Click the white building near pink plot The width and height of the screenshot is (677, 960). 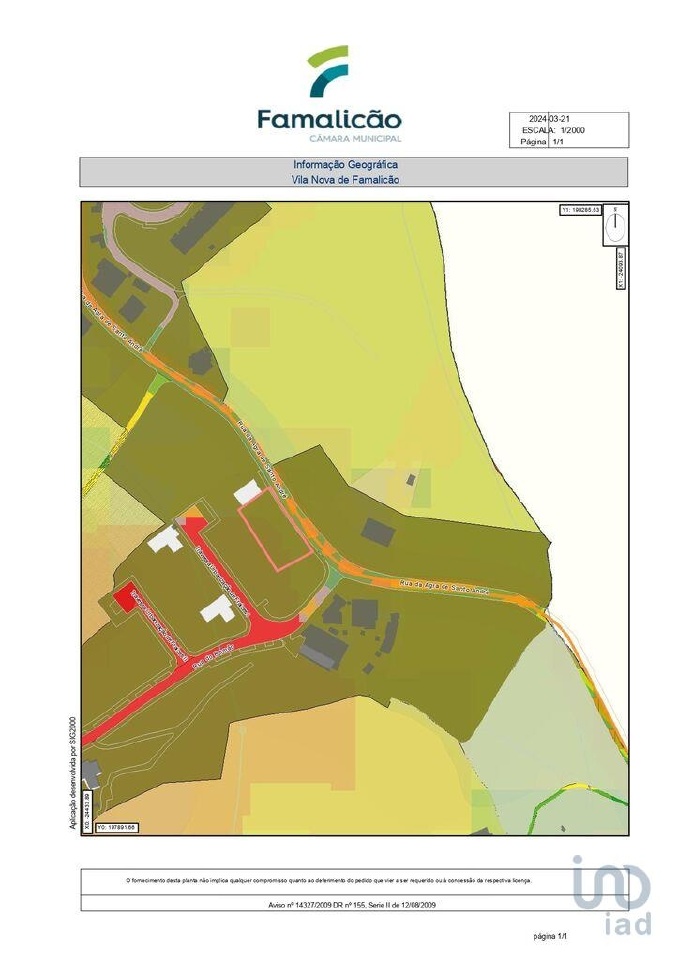[x=247, y=491]
